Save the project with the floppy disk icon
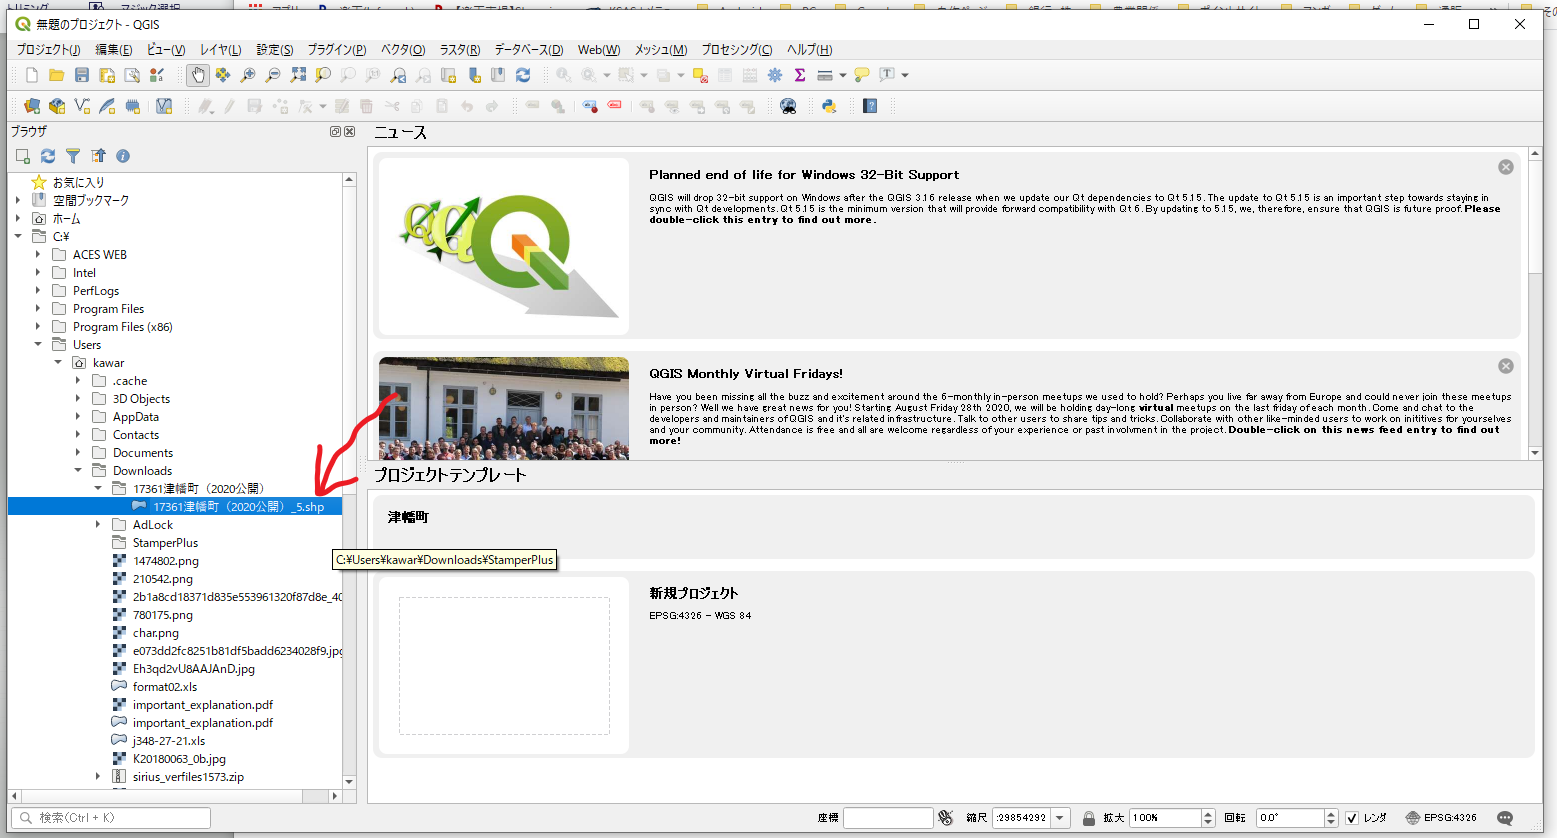The image size is (1557, 838). 82,75
